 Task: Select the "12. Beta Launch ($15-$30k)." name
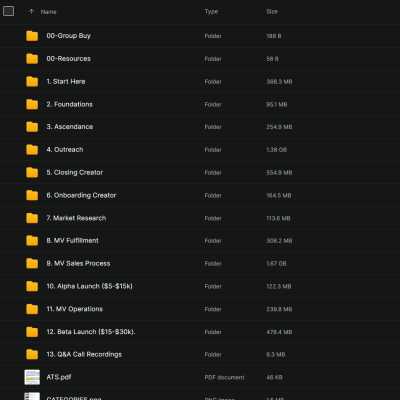(x=91, y=332)
